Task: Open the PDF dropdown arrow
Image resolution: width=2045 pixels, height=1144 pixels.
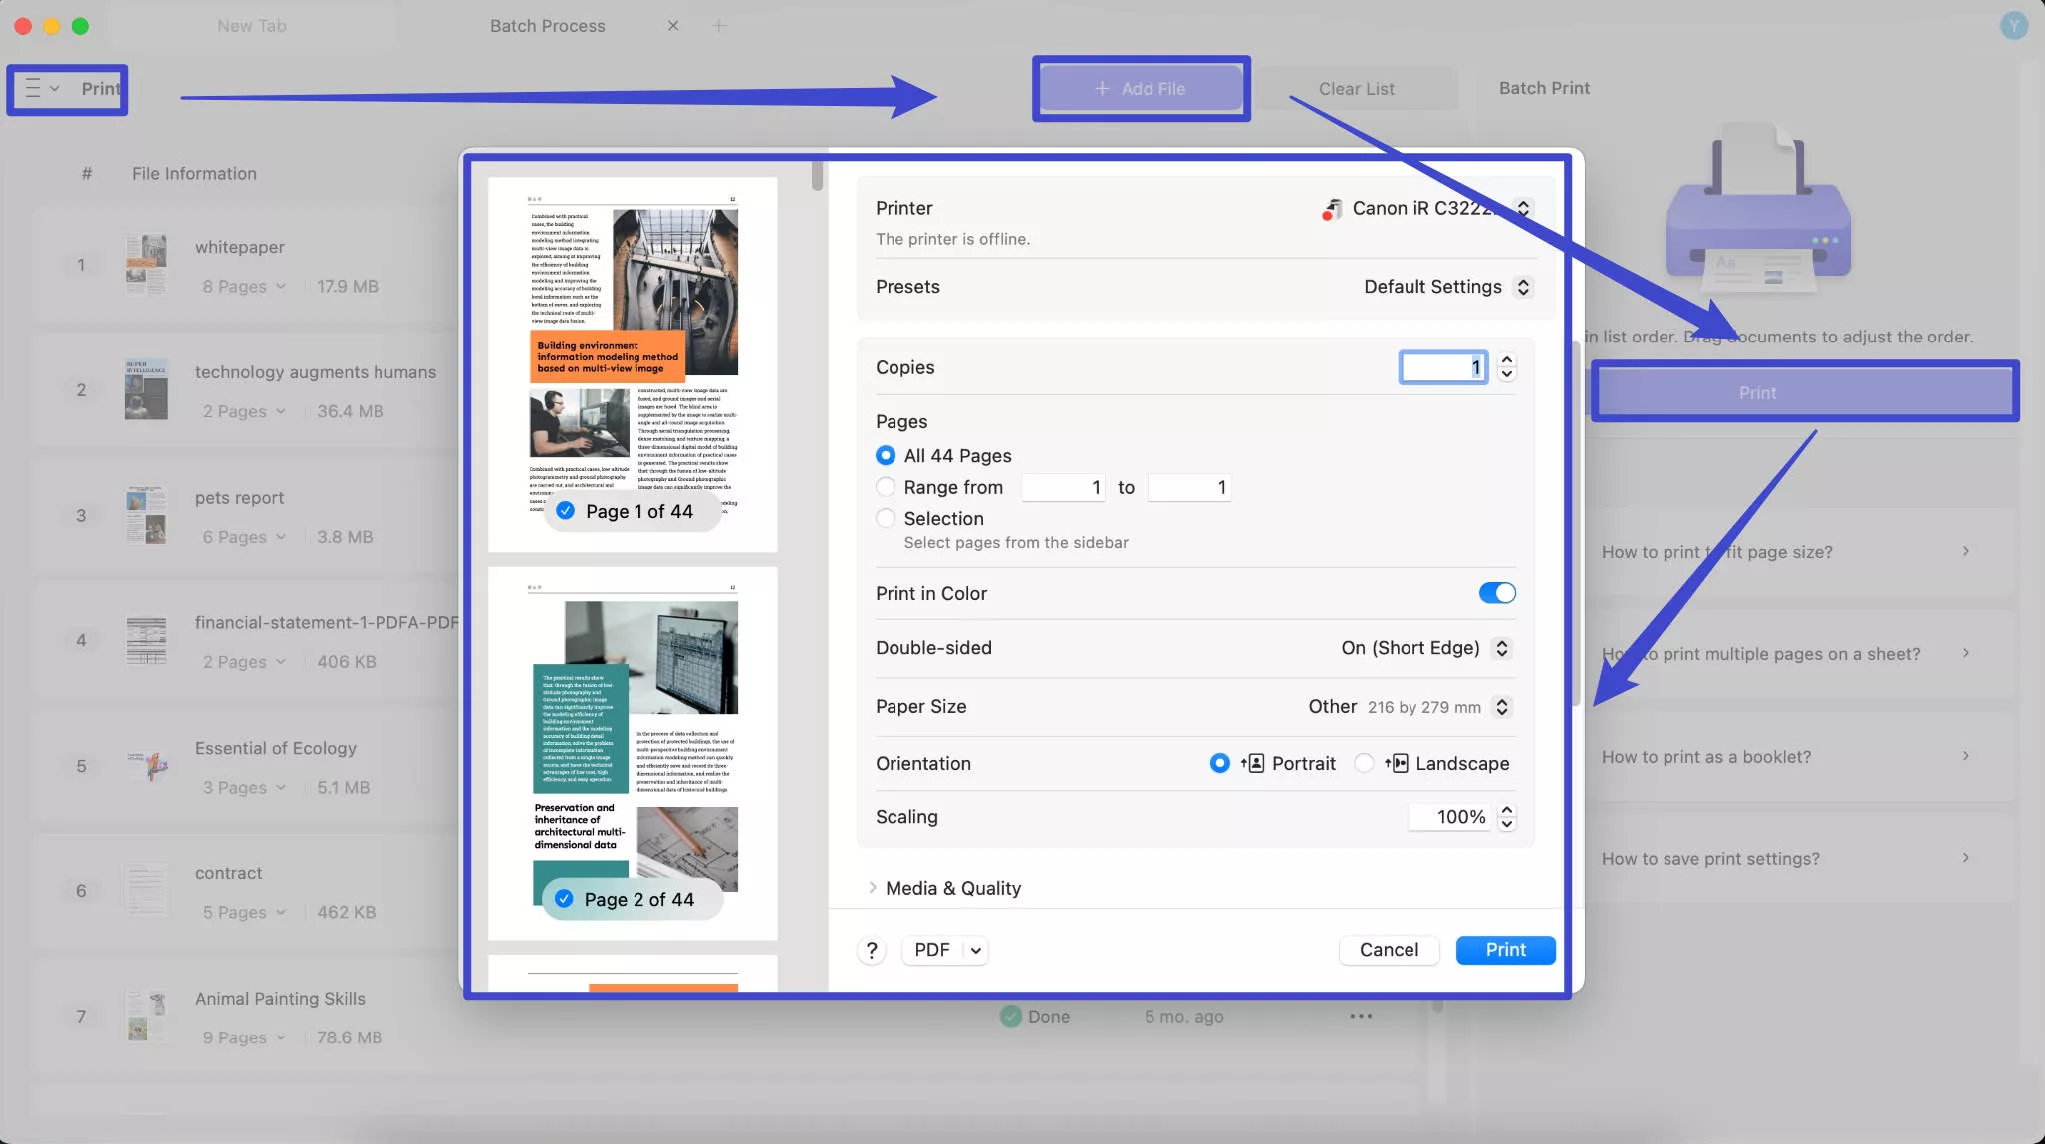Action: (975, 950)
